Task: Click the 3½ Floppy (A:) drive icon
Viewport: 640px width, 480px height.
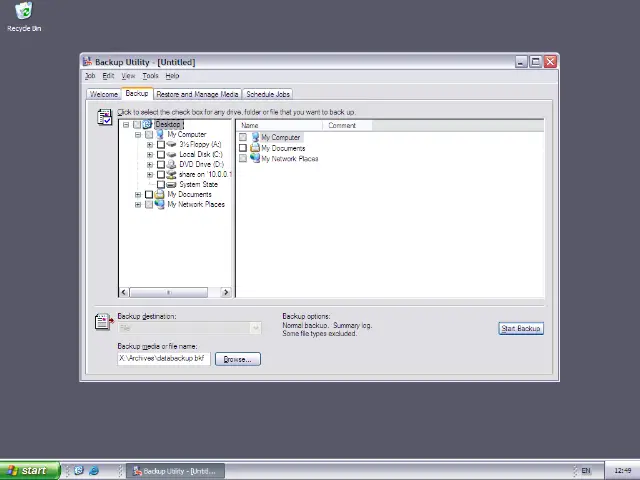Action: pos(172,144)
